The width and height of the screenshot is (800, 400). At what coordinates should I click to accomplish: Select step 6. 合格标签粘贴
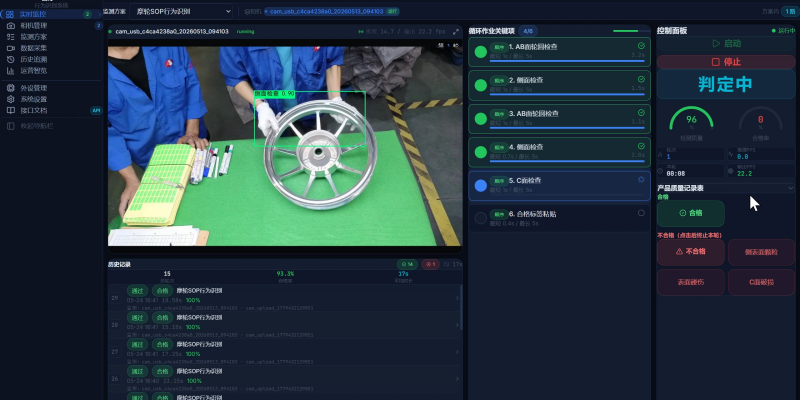pyautogui.click(x=559, y=218)
